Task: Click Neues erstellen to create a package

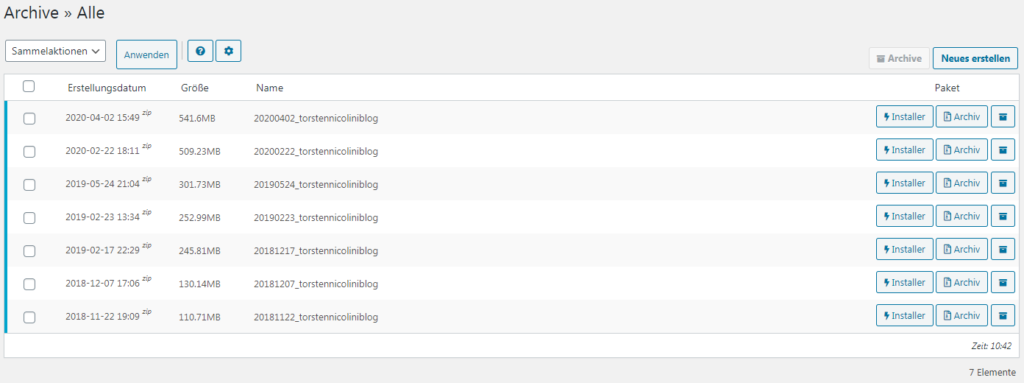Action: tap(975, 58)
